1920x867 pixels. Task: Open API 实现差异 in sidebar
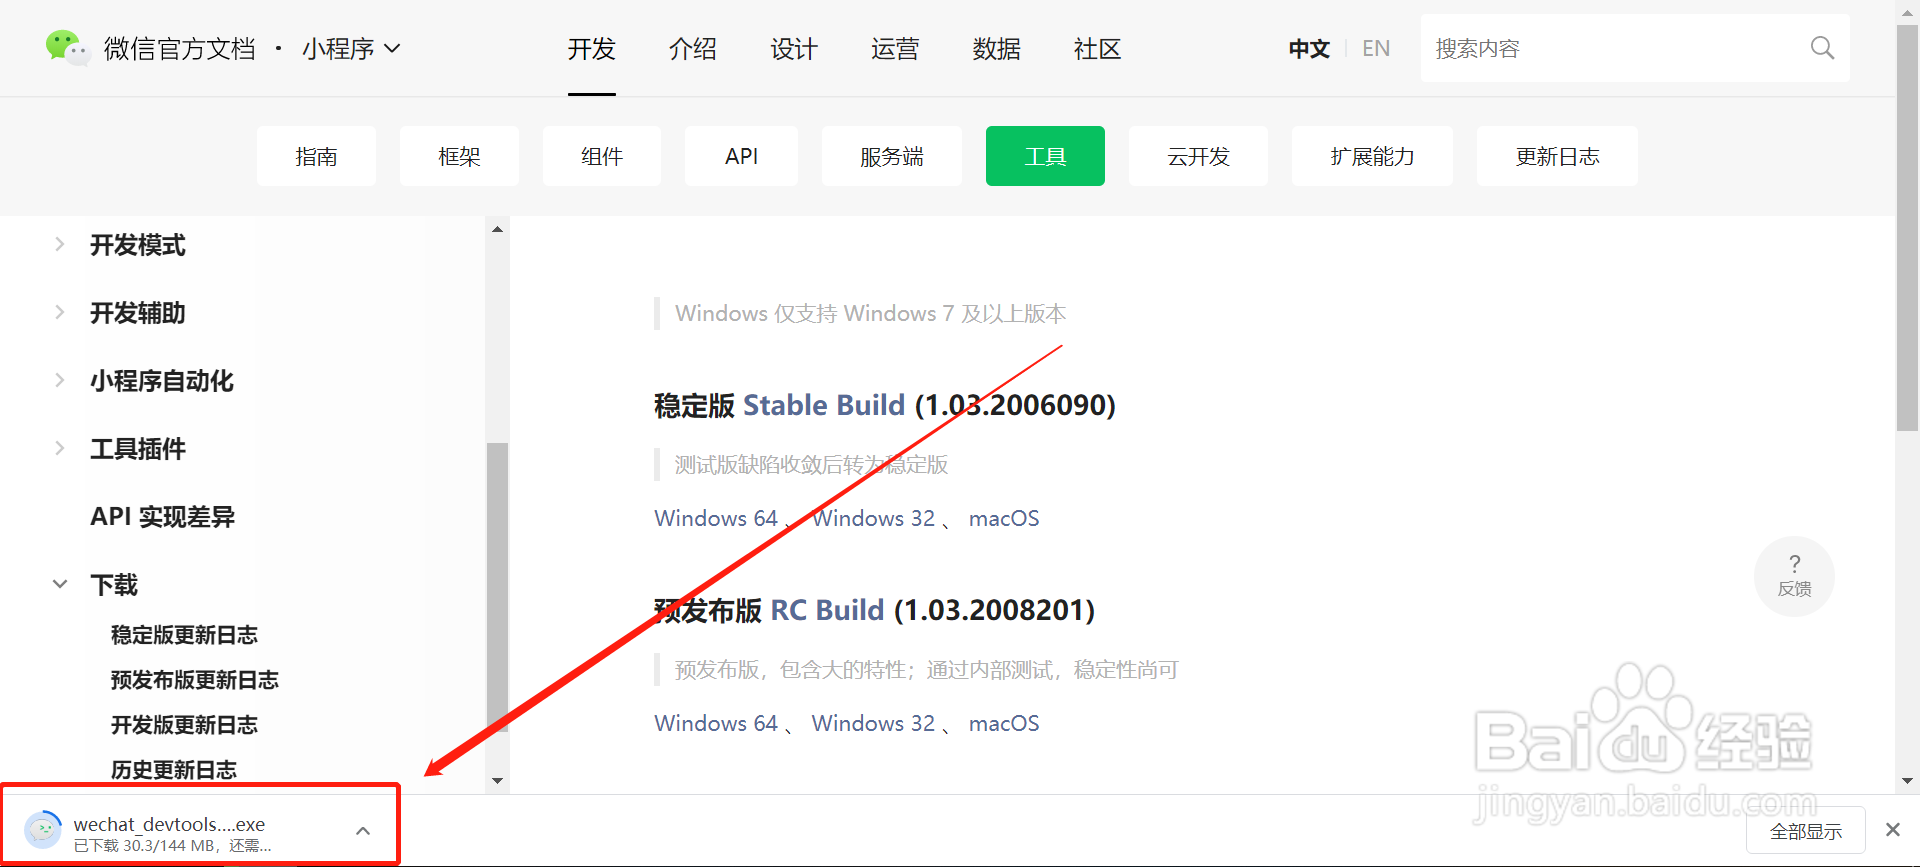(x=162, y=517)
